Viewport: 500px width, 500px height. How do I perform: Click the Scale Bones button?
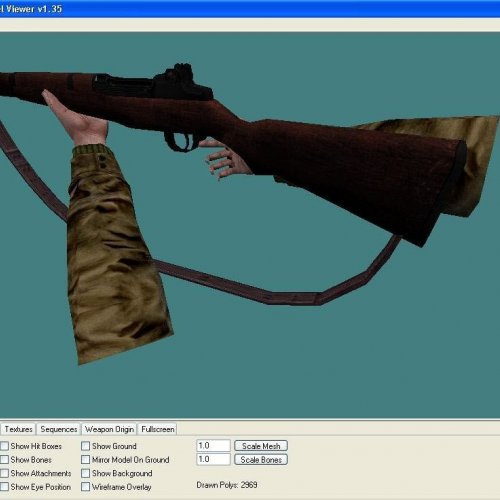pyautogui.click(x=261, y=460)
